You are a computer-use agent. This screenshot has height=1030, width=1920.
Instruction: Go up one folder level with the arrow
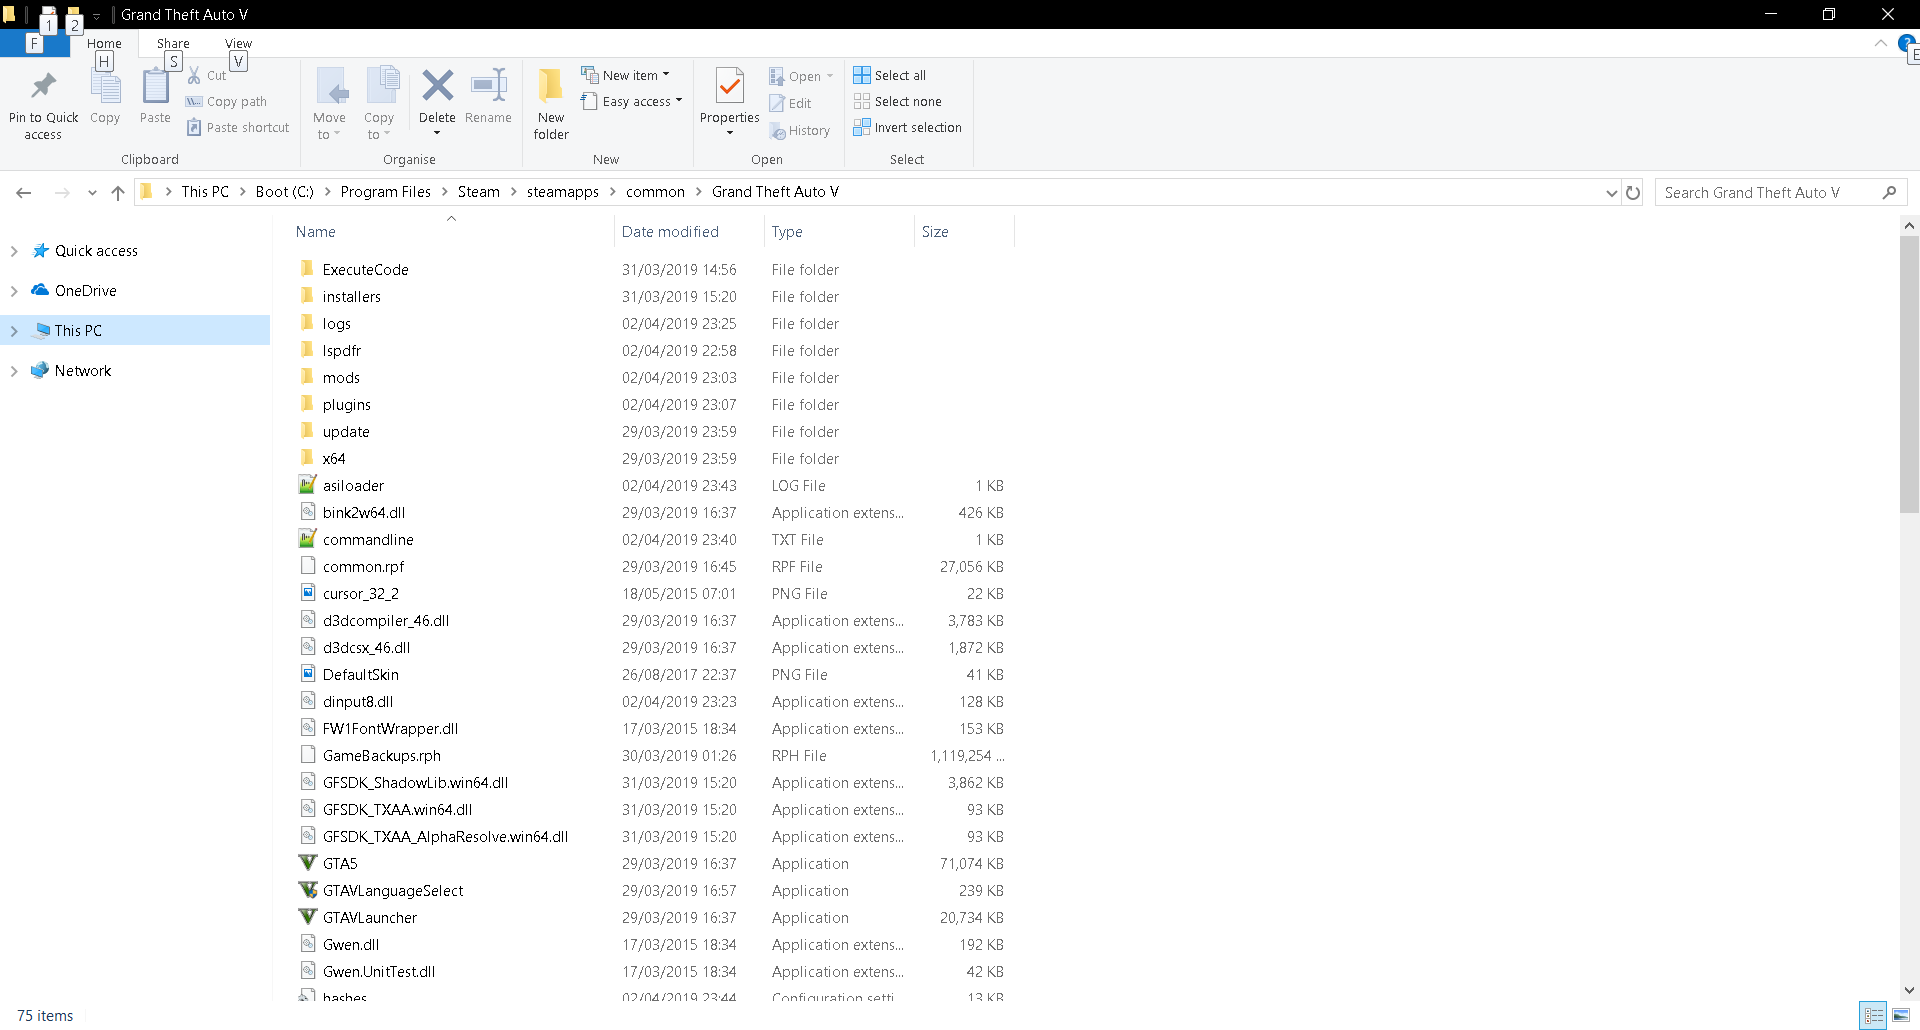tap(118, 193)
